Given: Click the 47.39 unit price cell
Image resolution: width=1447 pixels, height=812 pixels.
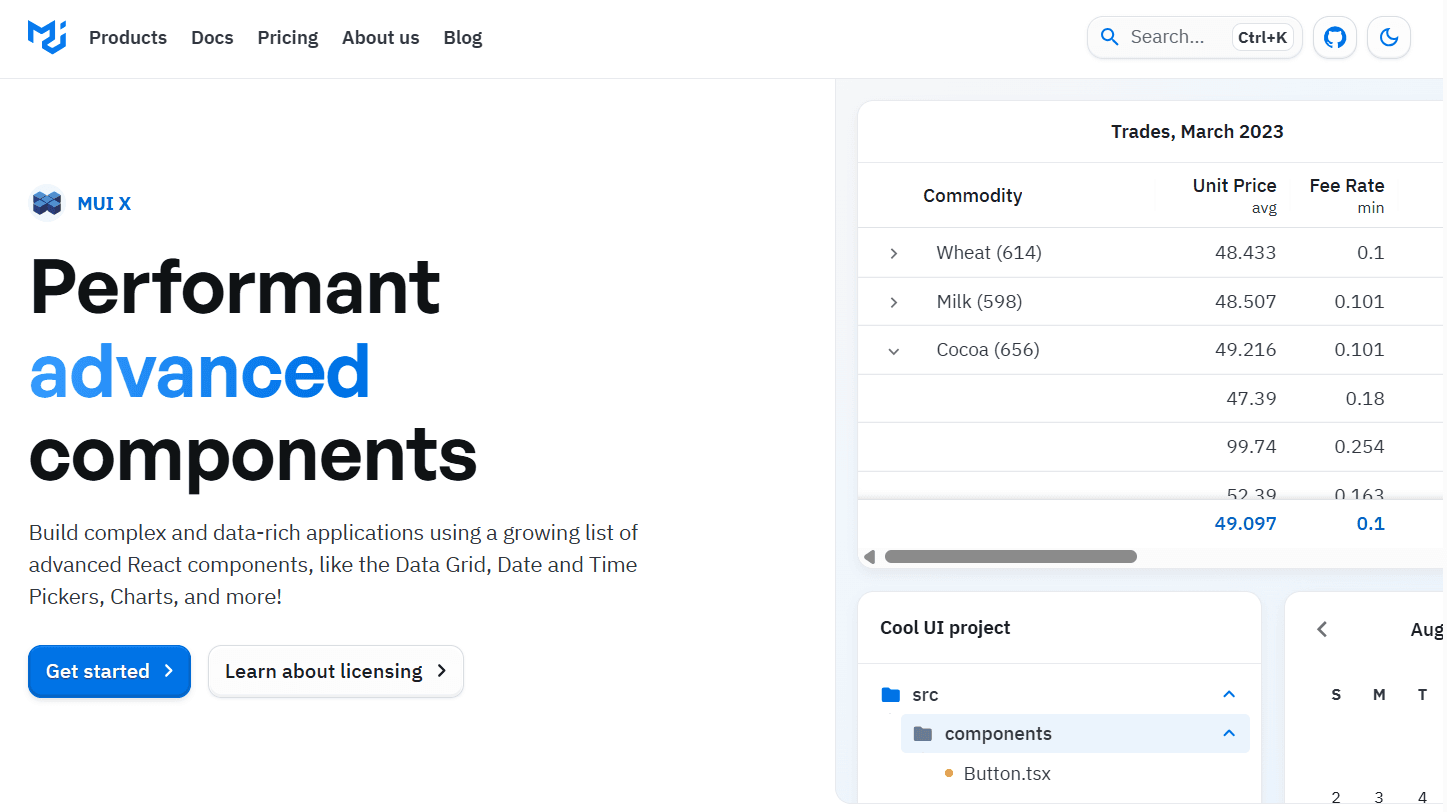Looking at the screenshot, I should [1251, 399].
